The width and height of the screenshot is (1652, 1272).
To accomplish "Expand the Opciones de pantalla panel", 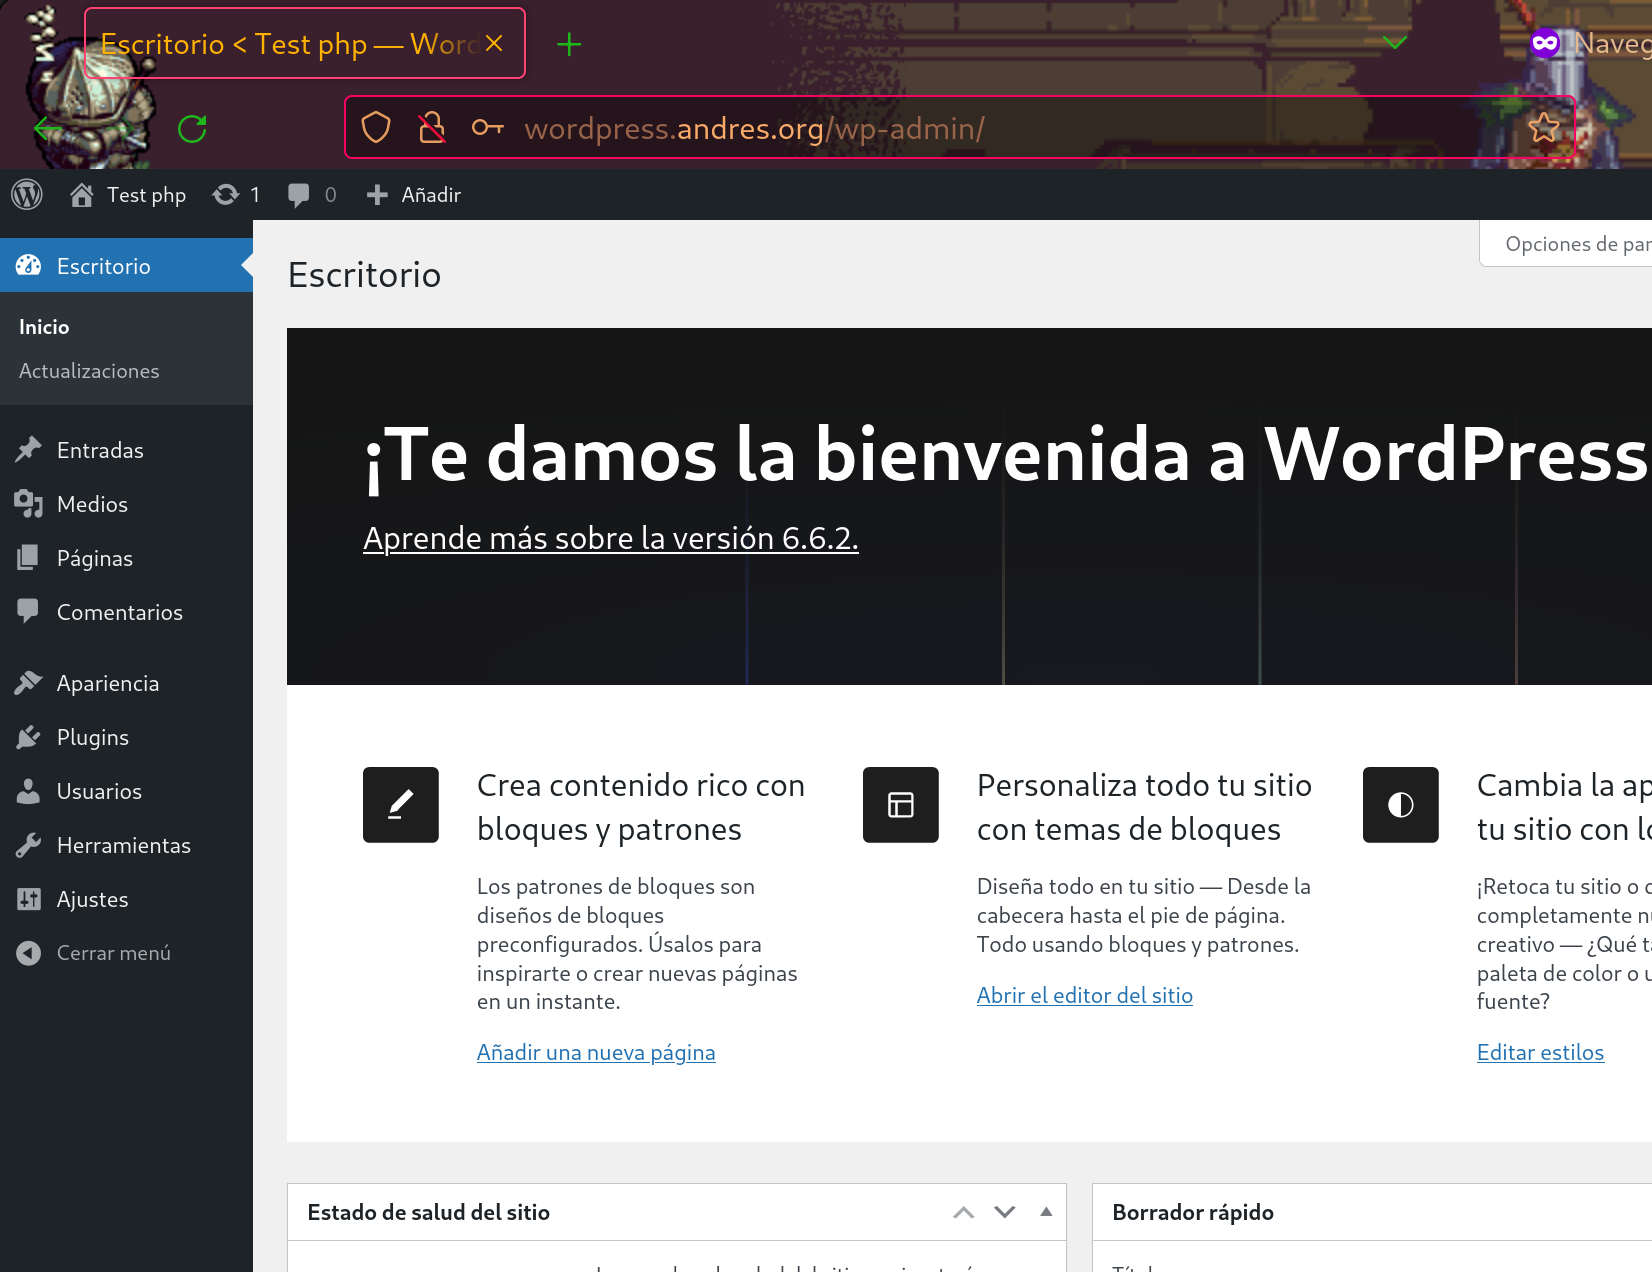I will point(1566,244).
